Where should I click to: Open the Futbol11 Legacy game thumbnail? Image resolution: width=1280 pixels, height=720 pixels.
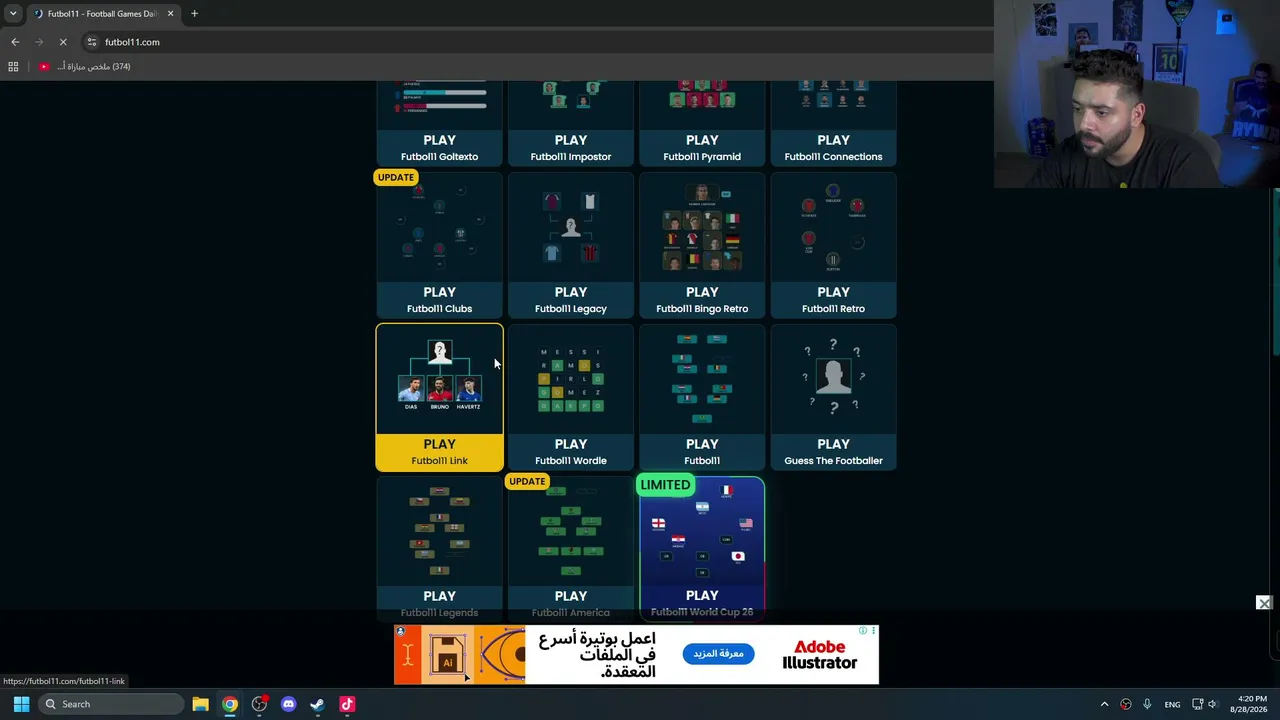click(x=570, y=228)
